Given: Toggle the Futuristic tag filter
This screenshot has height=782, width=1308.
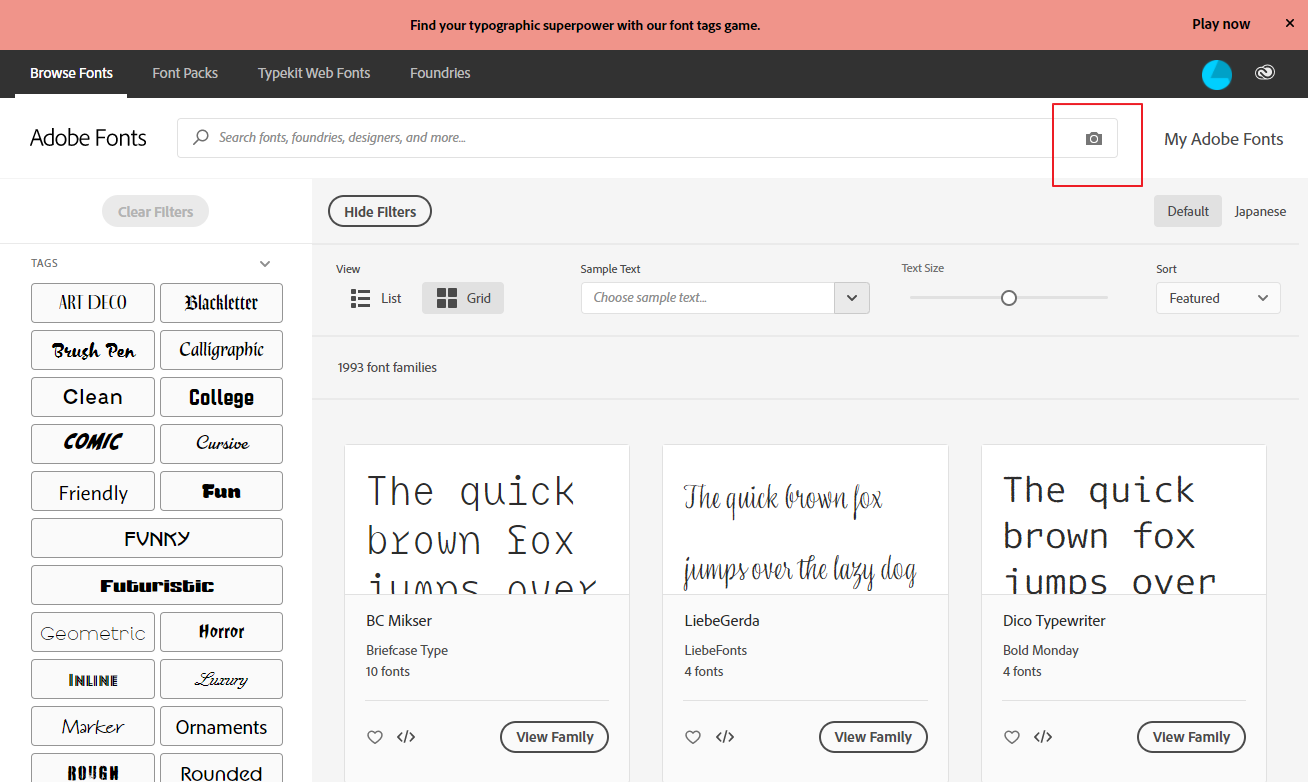Looking at the screenshot, I should click(x=157, y=585).
